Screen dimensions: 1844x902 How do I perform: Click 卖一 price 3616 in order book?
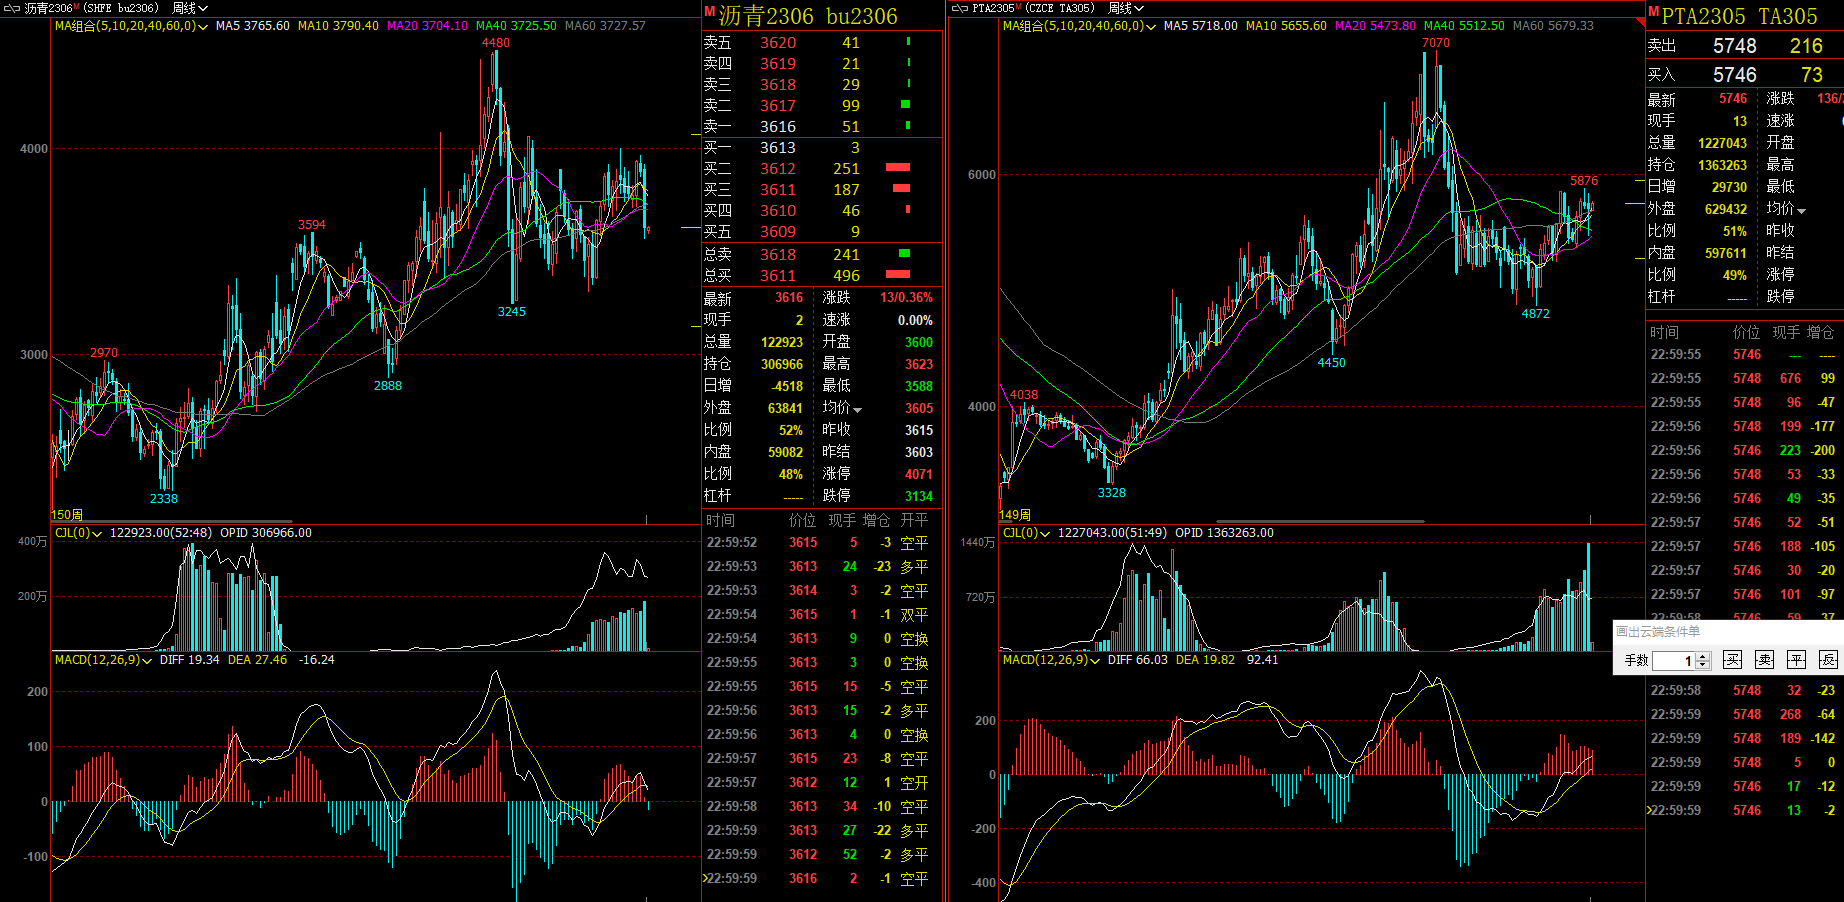[777, 127]
